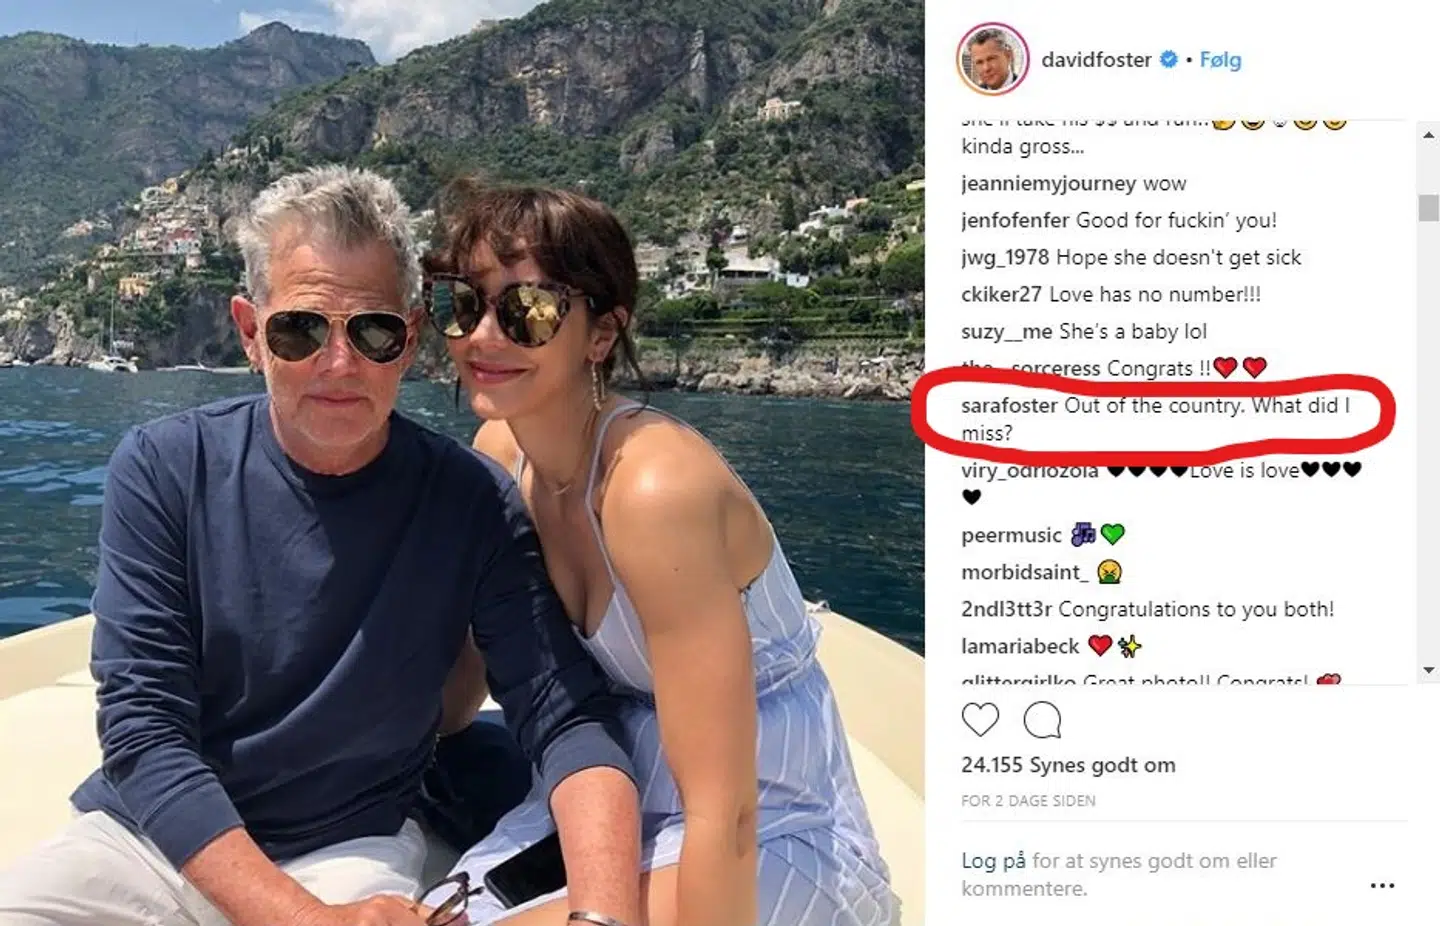Viewport: 1440px width, 926px height.
Task: Click the blue verified badge beside davidfoster
Action: (x=1167, y=59)
